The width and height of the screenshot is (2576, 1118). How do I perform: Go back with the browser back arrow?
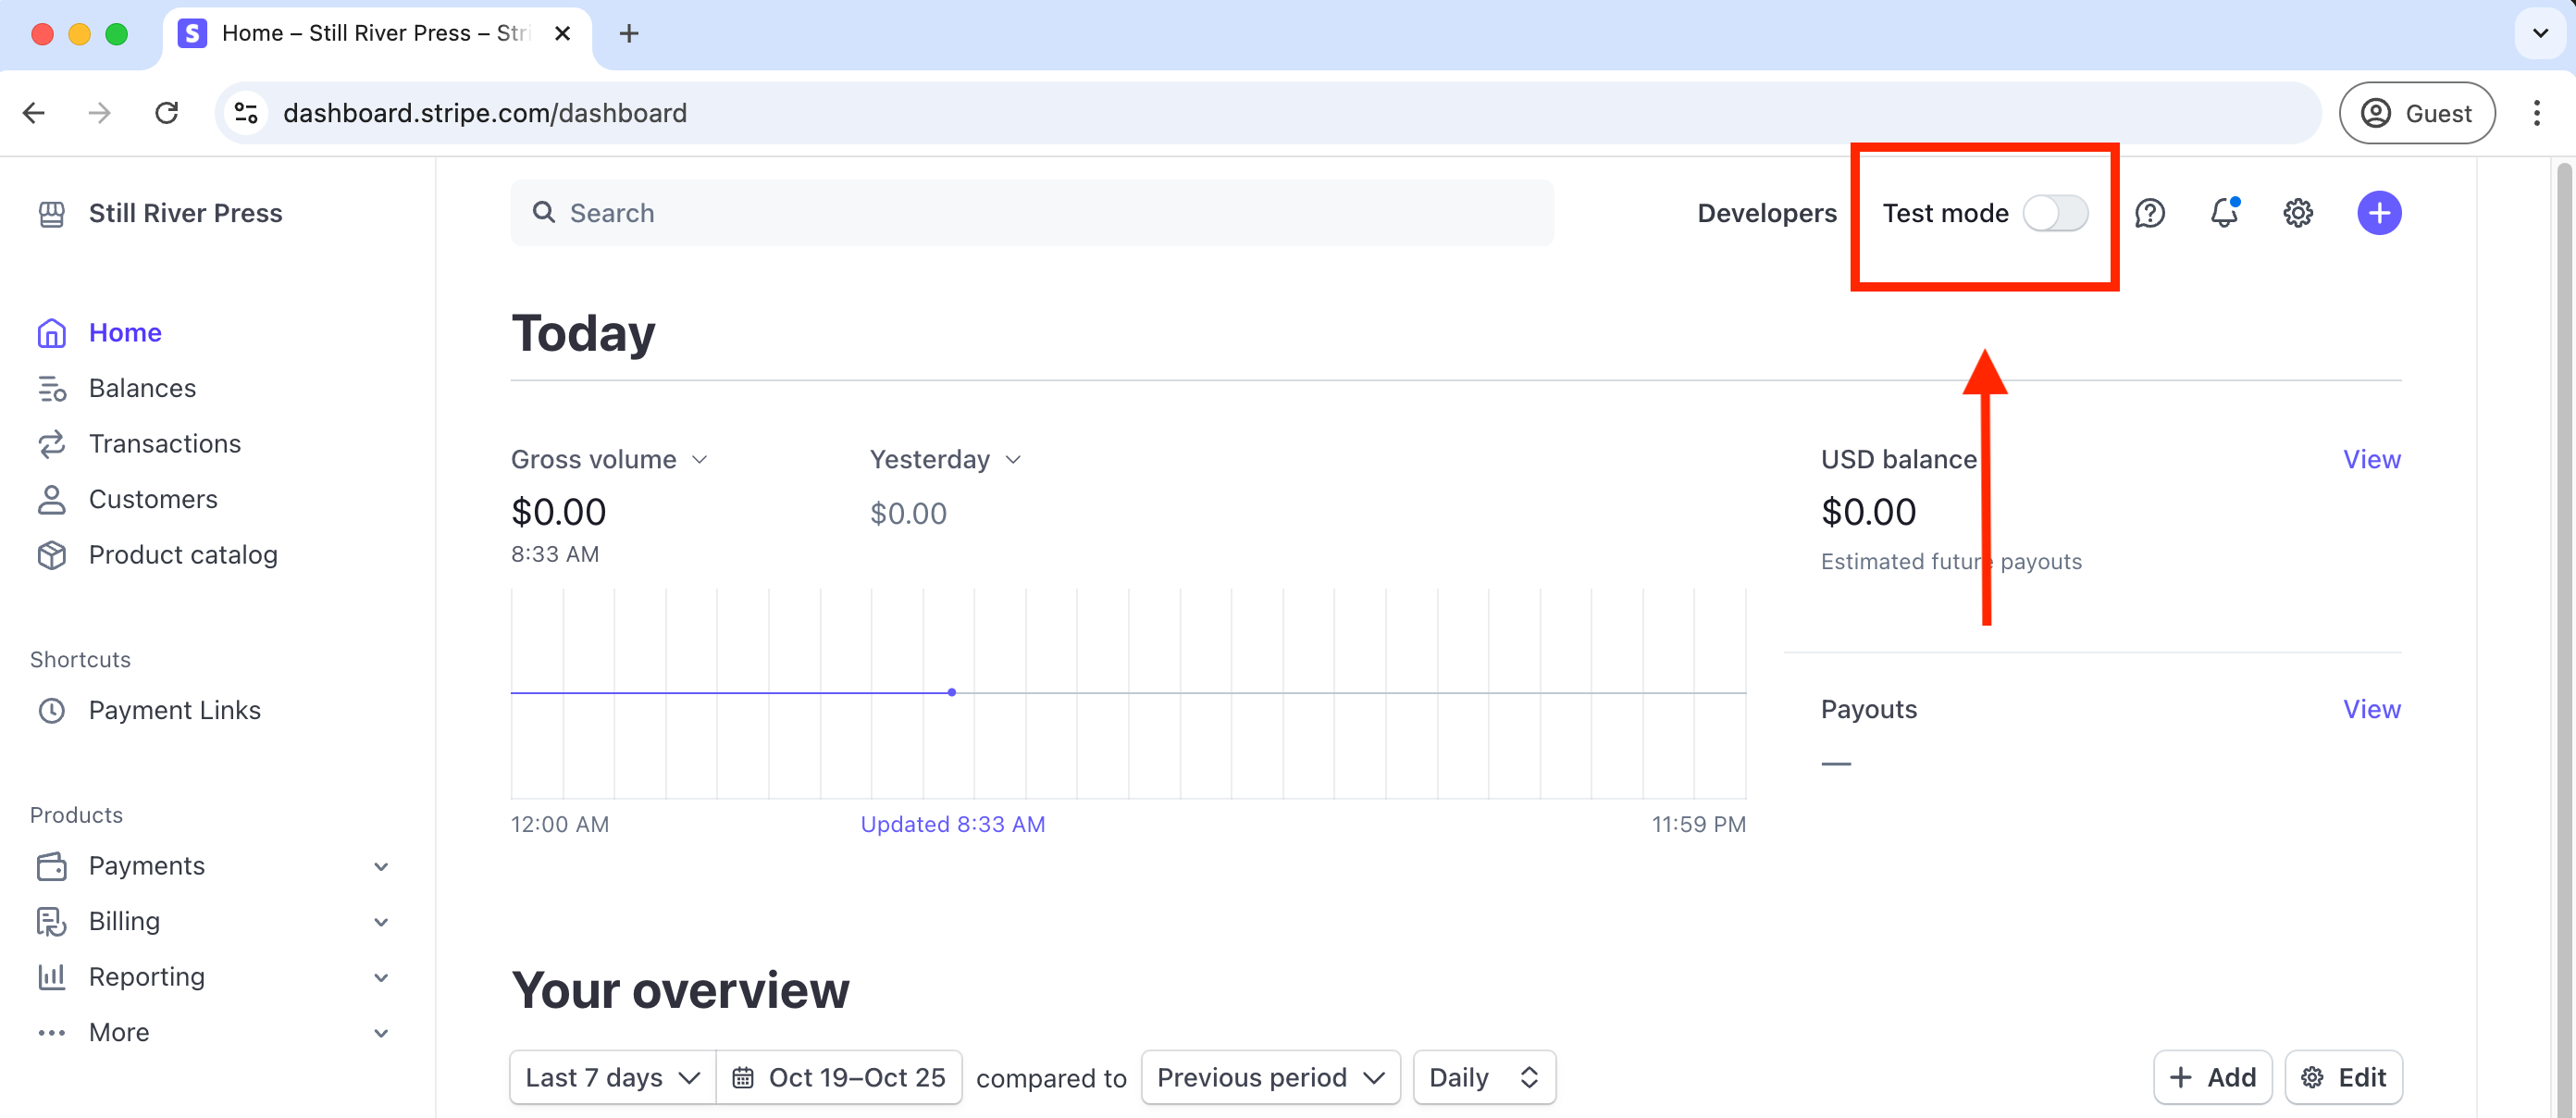(x=34, y=113)
